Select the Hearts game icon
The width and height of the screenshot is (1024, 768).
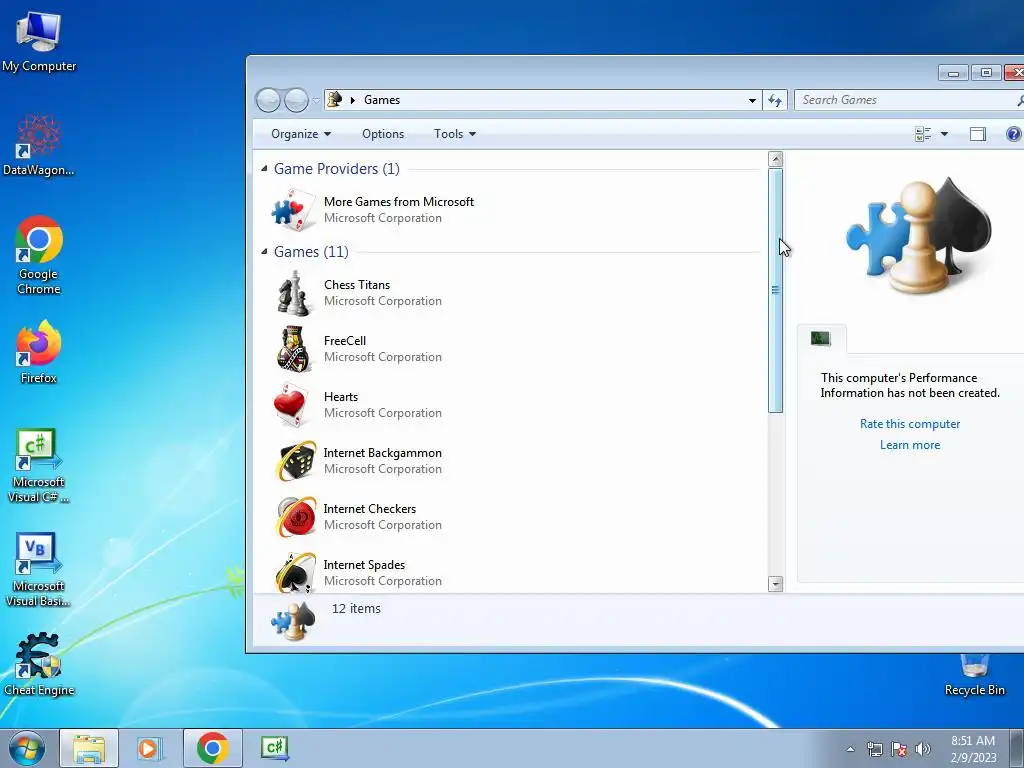pyautogui.click(x=291, y=405)
